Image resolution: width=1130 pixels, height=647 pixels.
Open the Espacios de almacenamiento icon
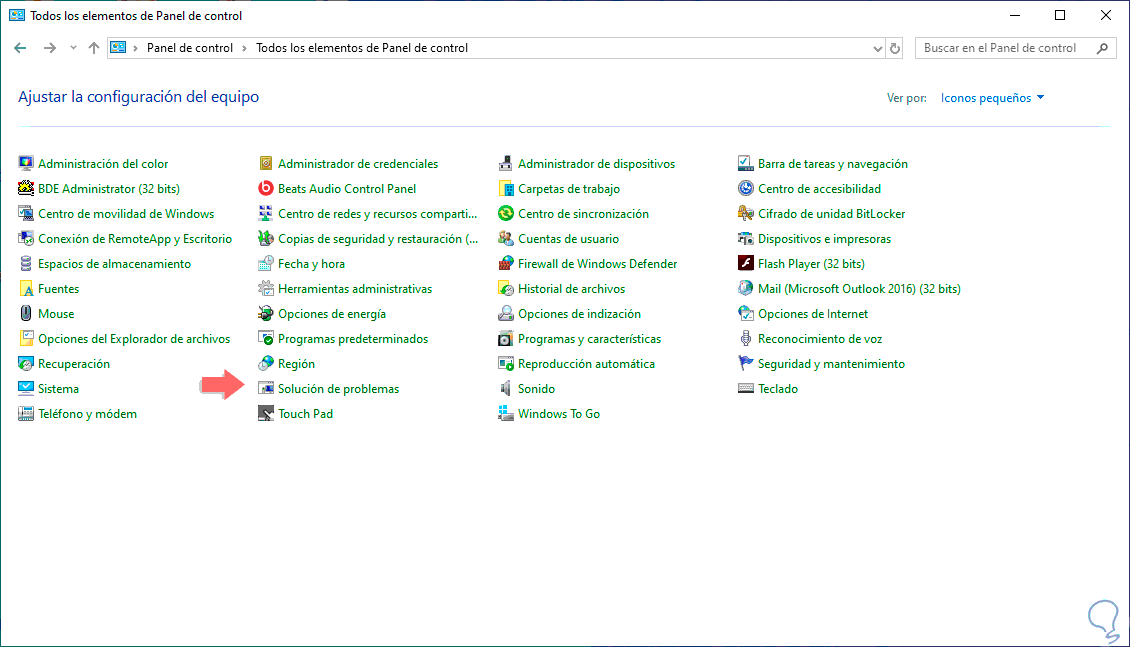point(26,264)
